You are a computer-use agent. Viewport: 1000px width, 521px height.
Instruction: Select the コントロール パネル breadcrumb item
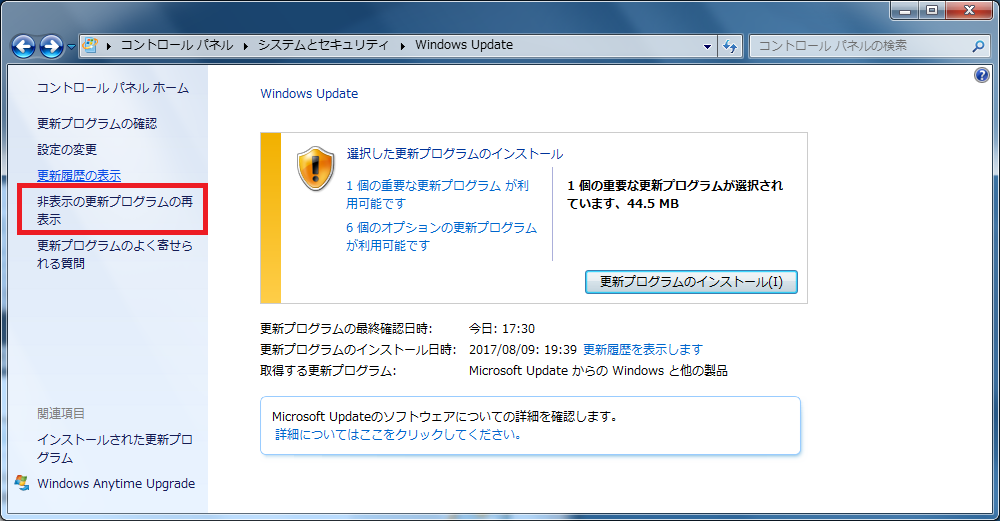click(x=177, y=45)
